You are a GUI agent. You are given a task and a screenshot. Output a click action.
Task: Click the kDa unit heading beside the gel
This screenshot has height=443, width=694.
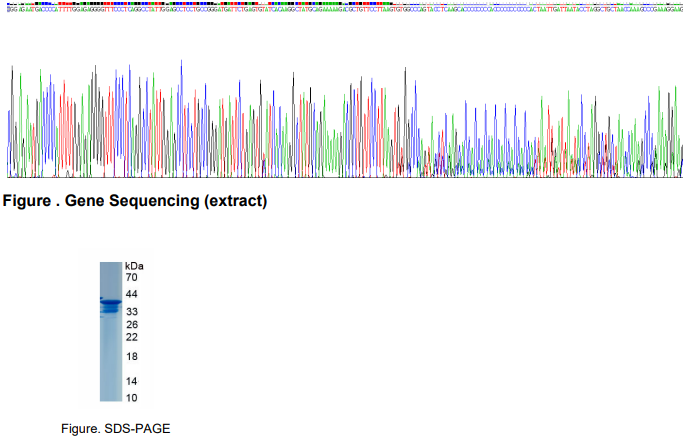click(x=135, y=266)
